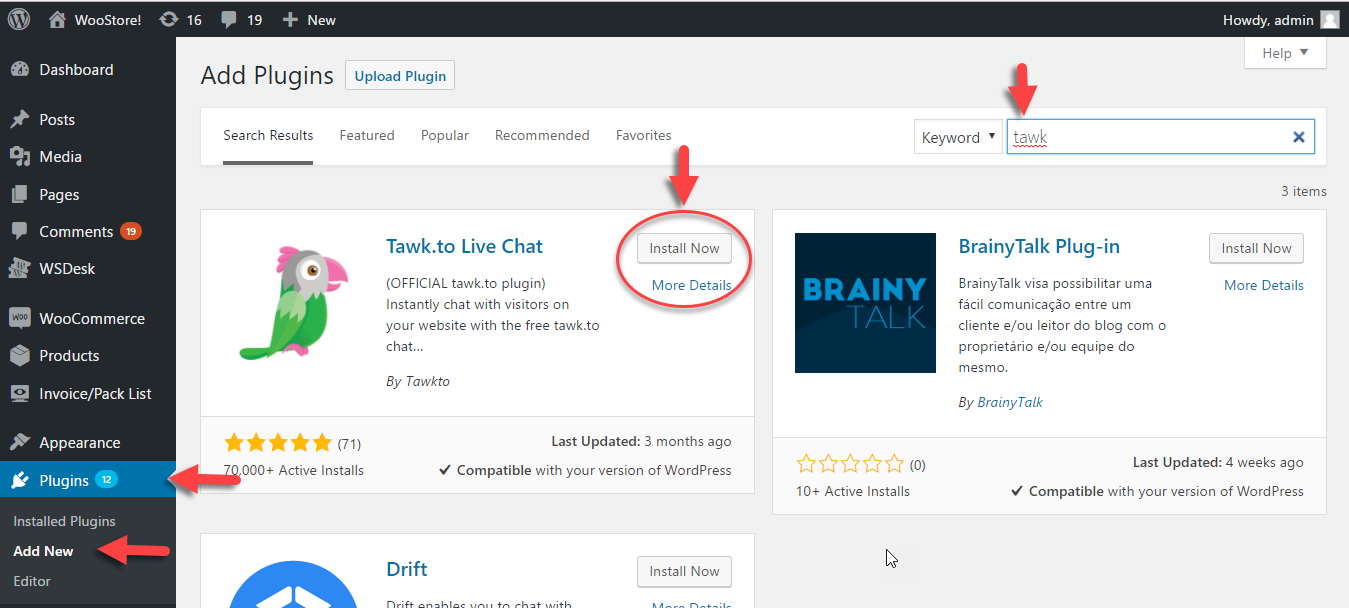
Task: Open Installed Plugins submenu item
Action: pos(65,521)
